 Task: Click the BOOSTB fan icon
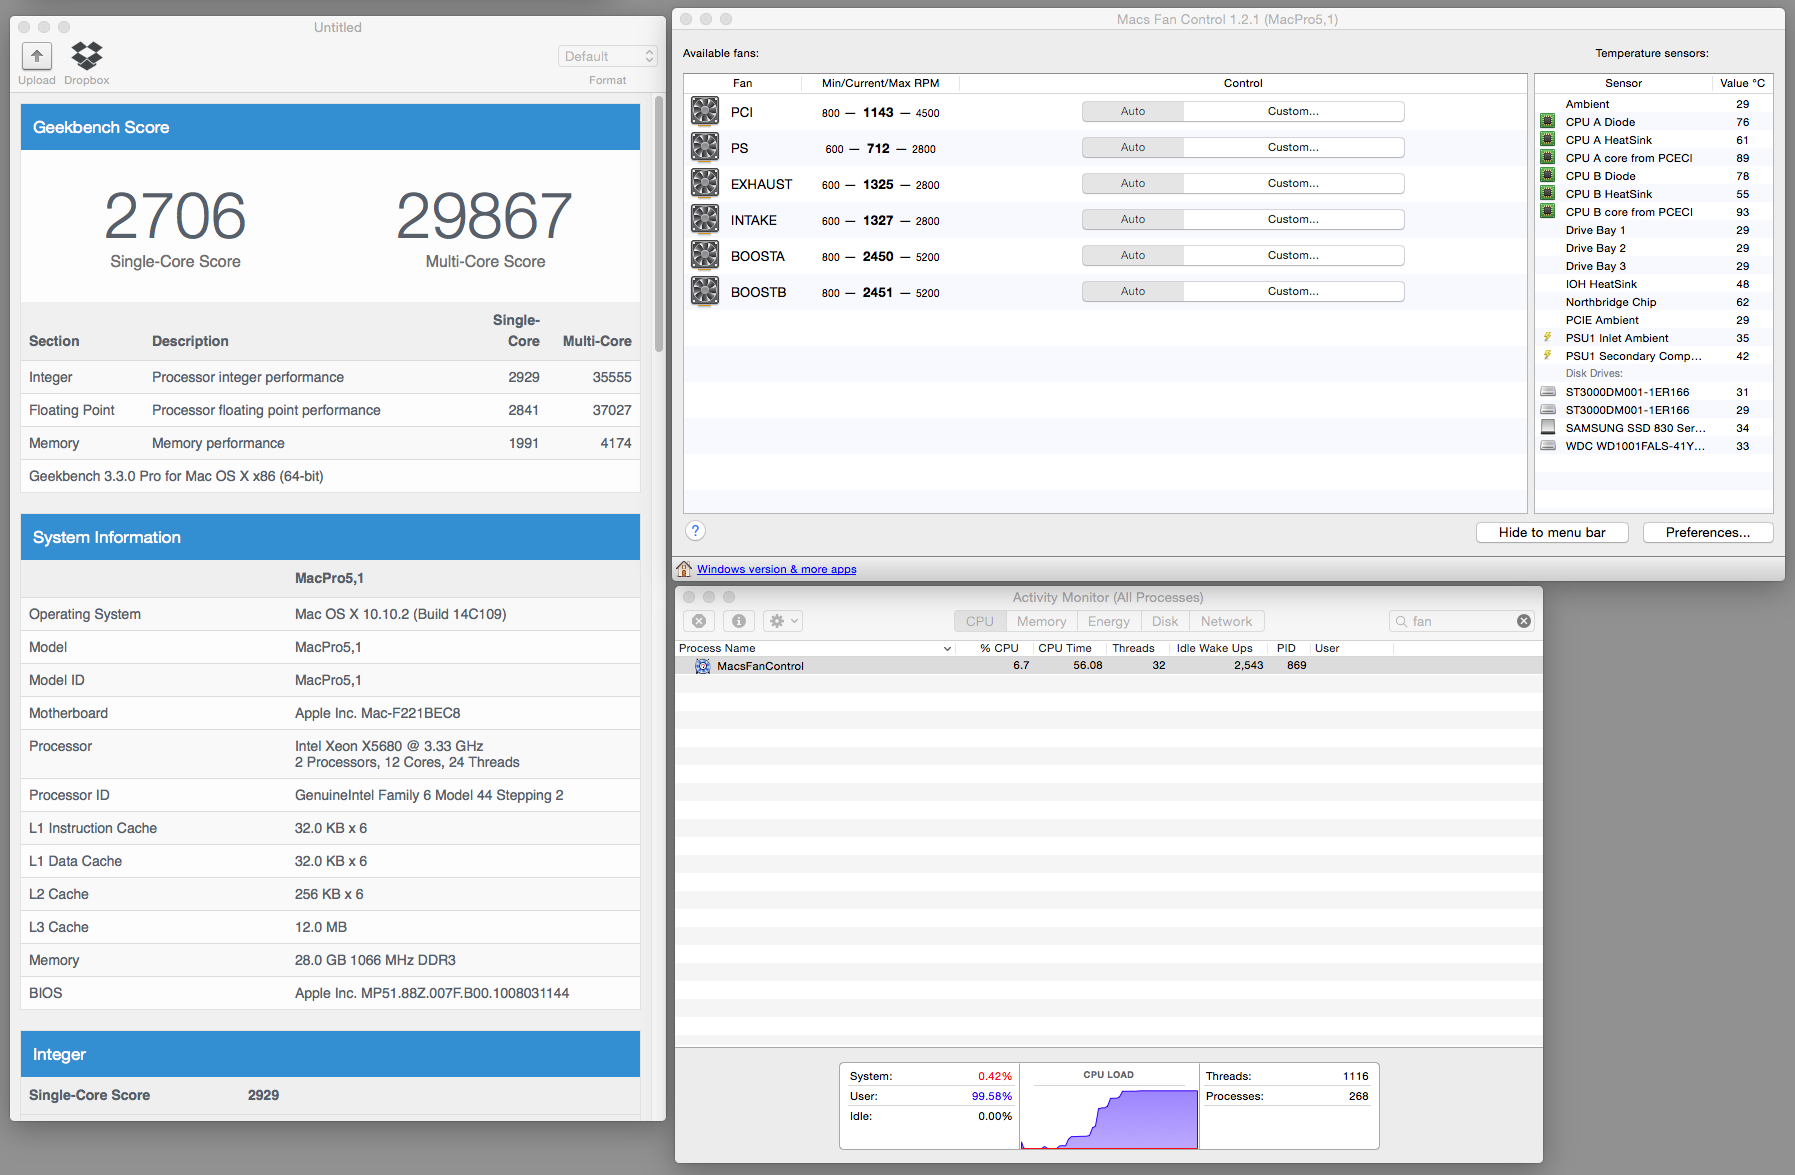tap(705, 291)
